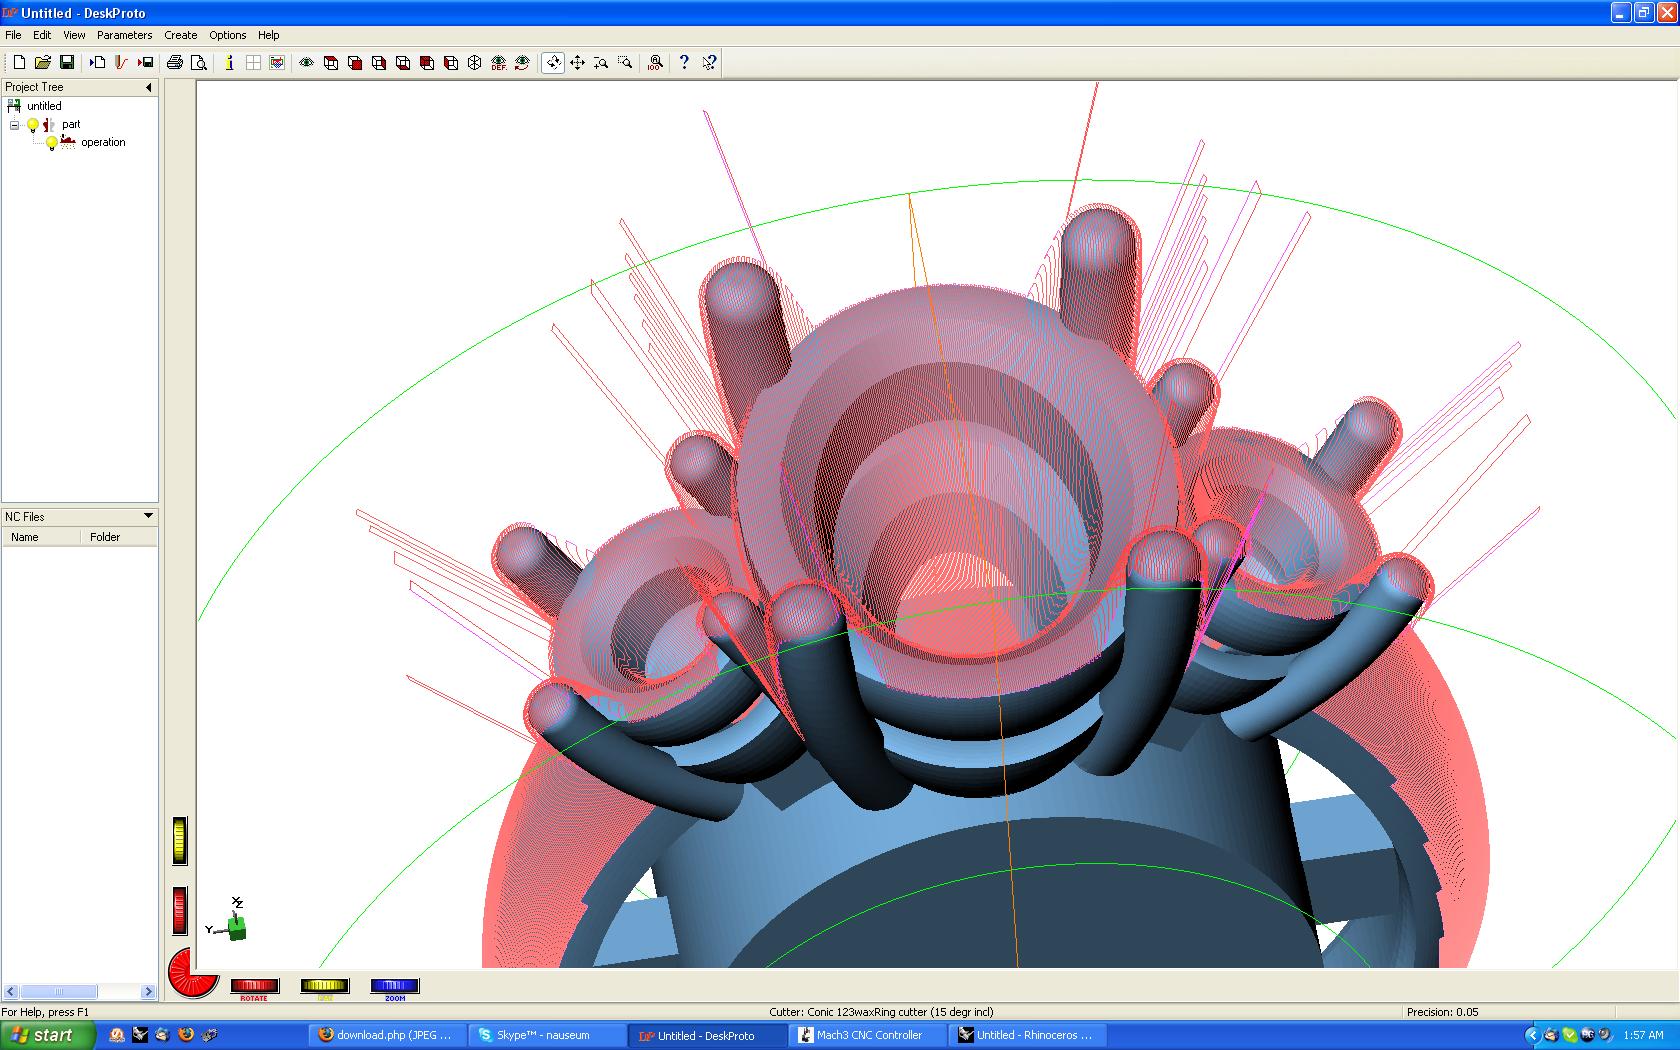Viewport: 1680px width, 1050px height.
Task: Open Print Preview from the toolbar
Action: point(199,62)
